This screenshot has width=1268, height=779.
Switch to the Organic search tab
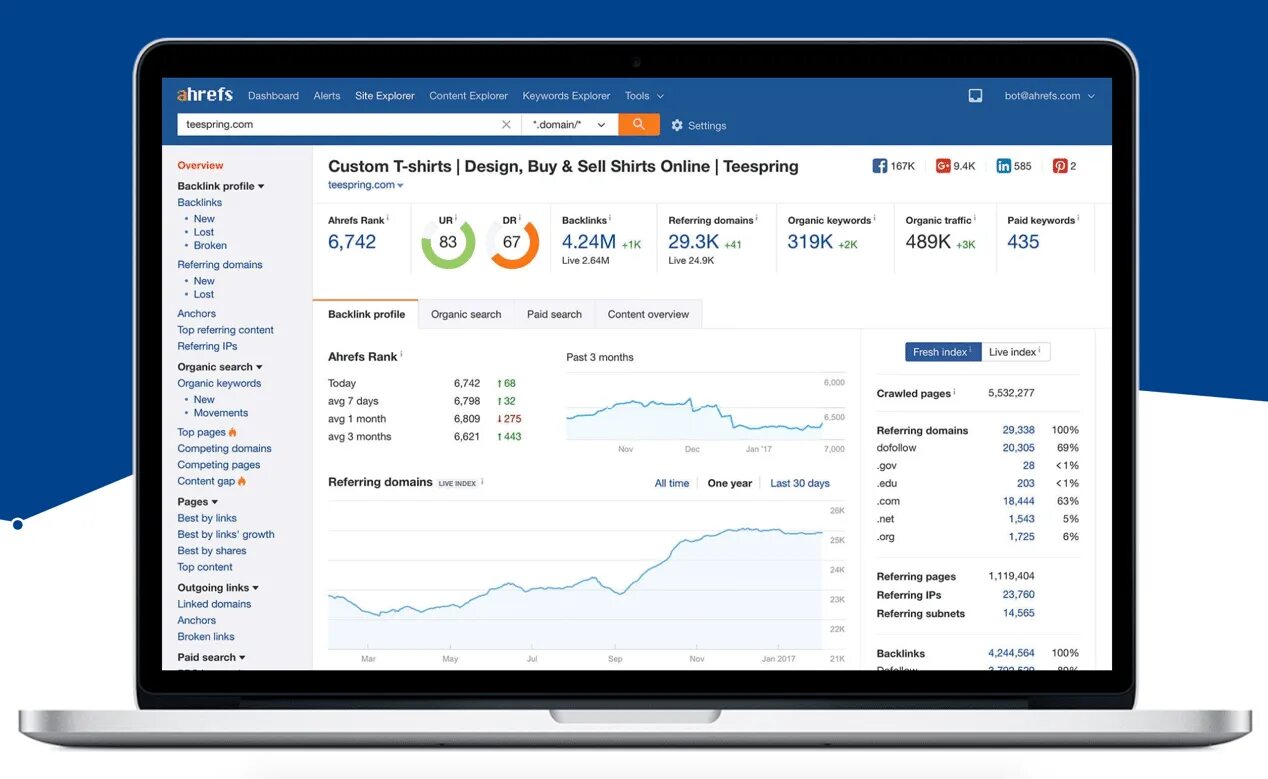(x=466, y=314)
